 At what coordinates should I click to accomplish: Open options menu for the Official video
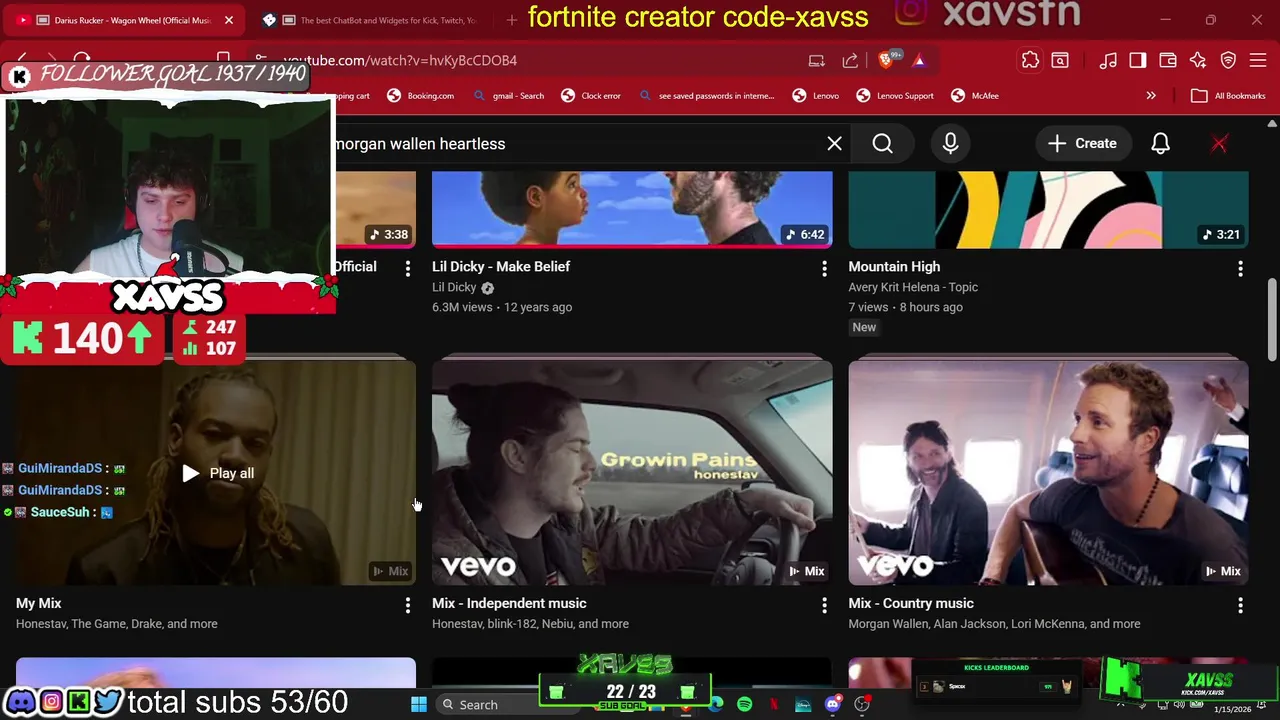click(x=407, y=268)
